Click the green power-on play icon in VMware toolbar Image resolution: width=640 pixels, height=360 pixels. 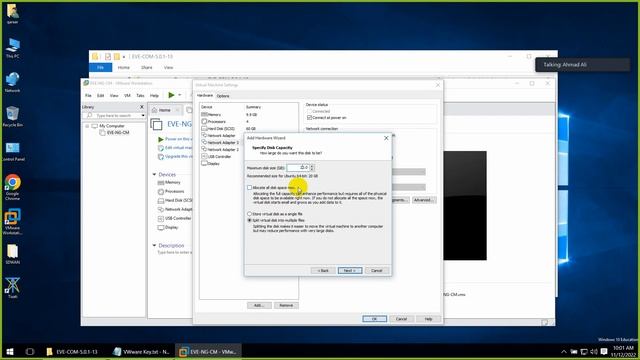click(171, 95)
